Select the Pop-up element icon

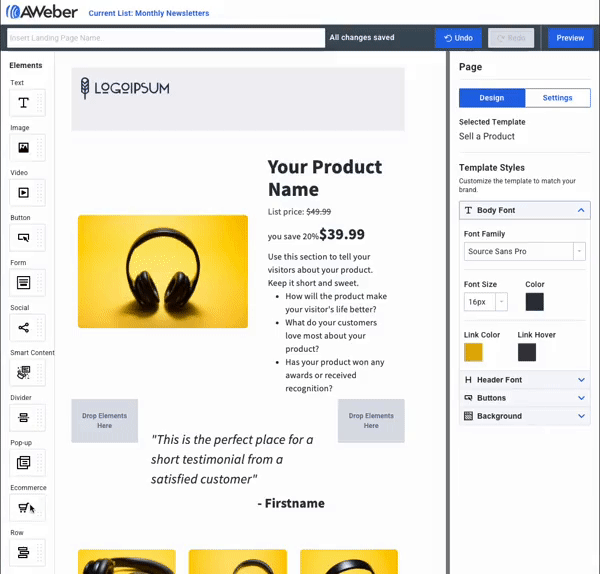(24, 462)
